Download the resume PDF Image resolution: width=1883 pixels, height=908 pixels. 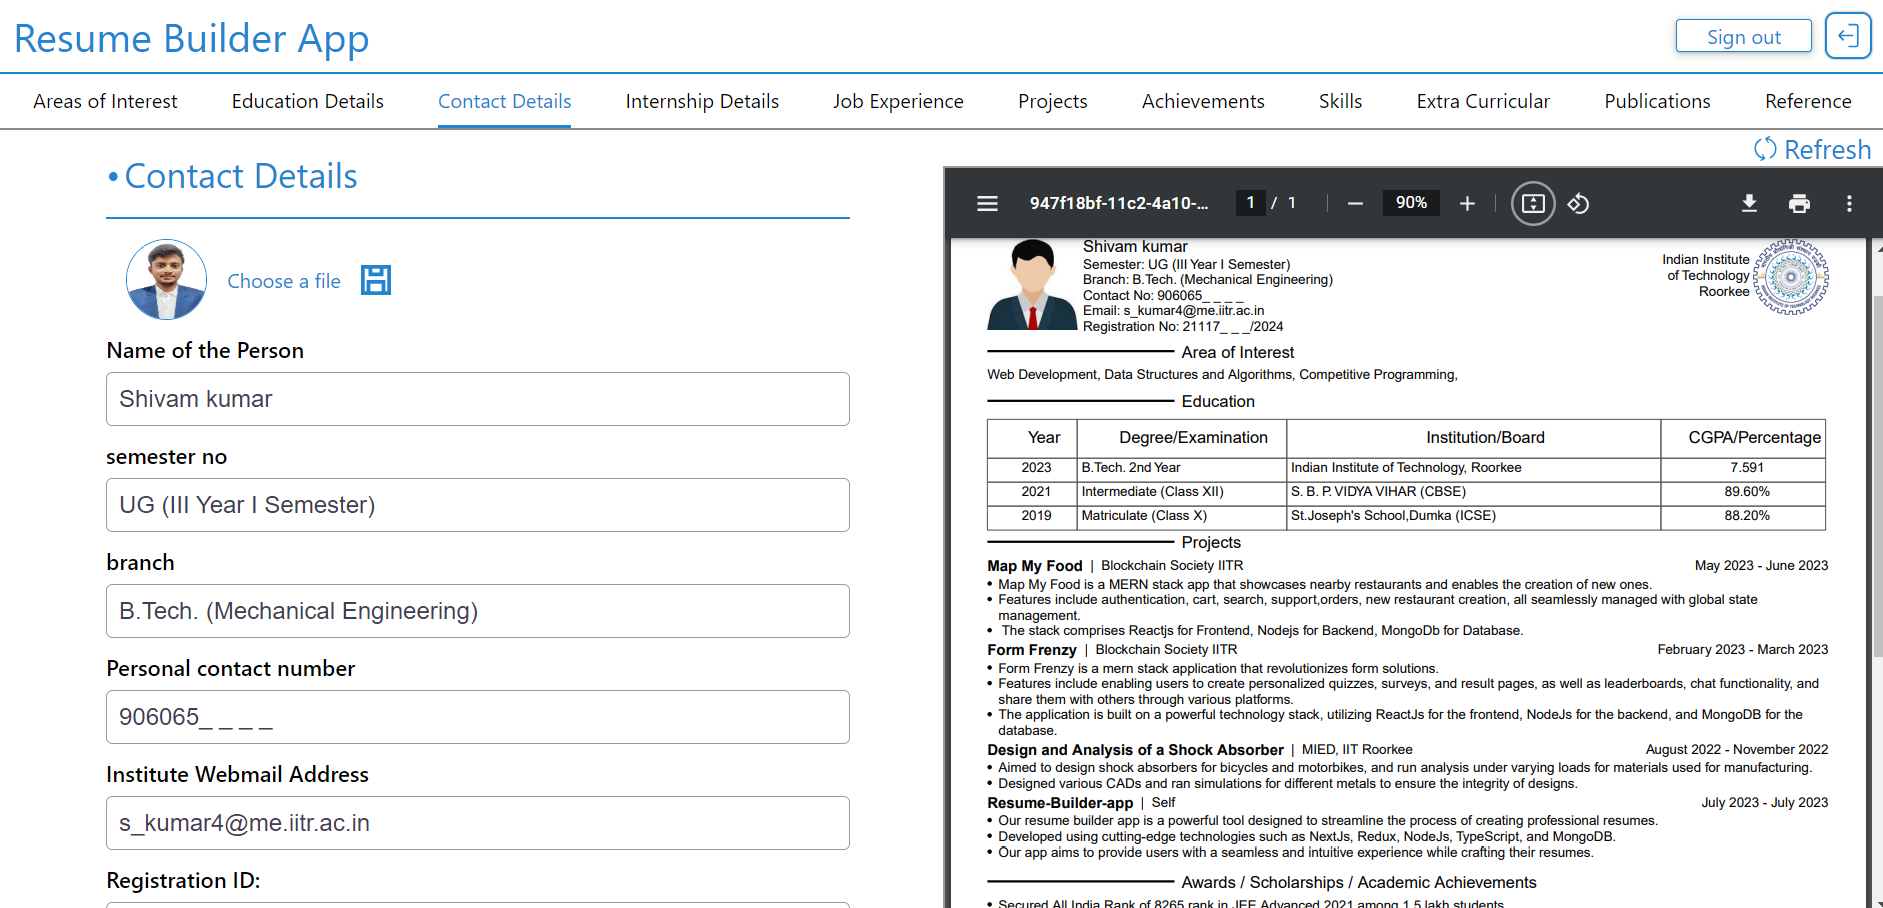(1749, 203)
